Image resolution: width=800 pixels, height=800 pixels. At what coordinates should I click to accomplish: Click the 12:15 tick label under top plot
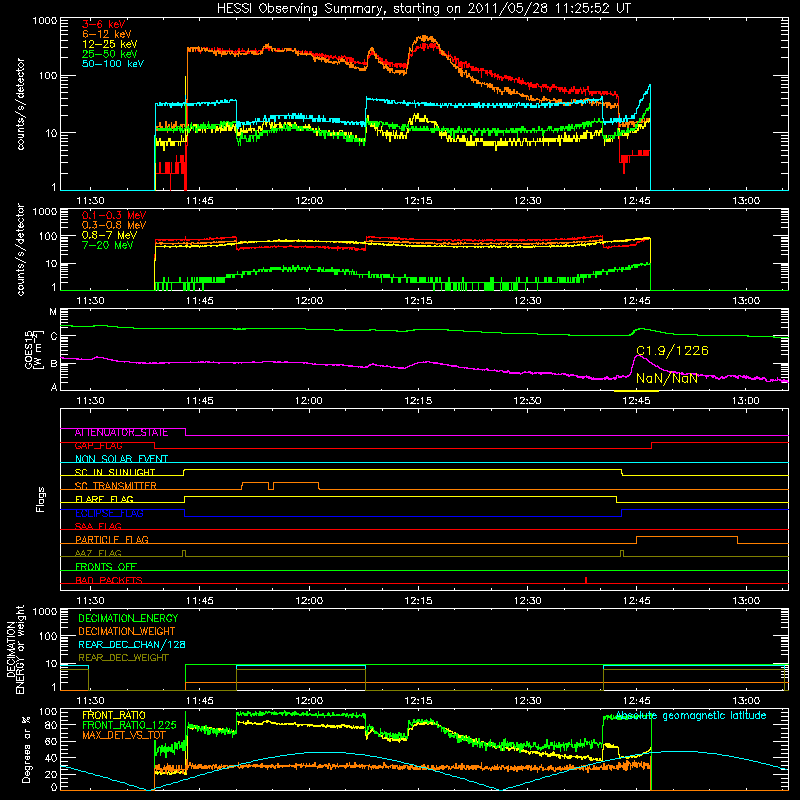click(x=418, y=201)
